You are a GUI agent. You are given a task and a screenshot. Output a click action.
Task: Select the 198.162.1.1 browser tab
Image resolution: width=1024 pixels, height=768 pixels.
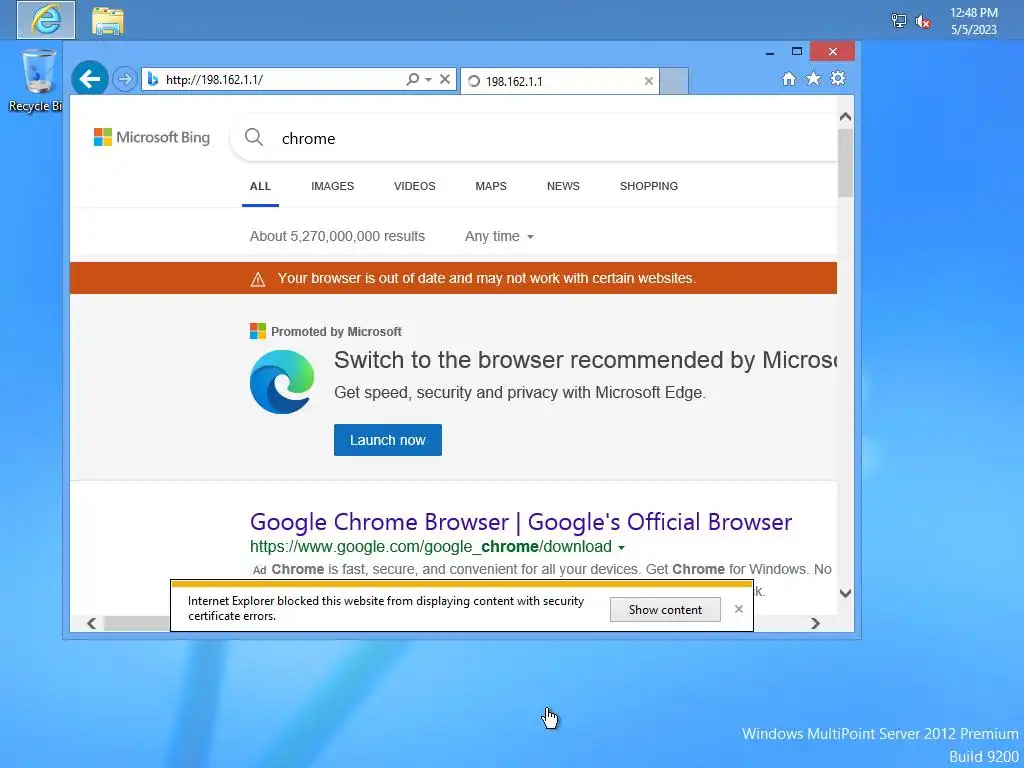(560, 81)
